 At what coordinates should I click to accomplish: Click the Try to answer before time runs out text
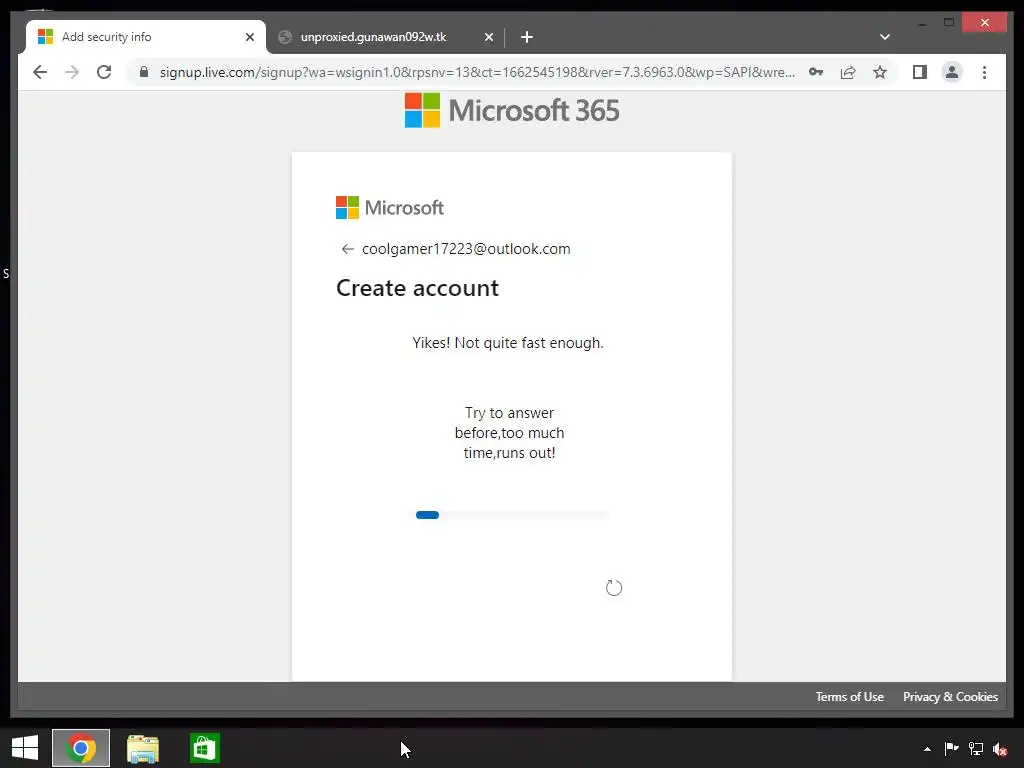click(x=509, y=432)
